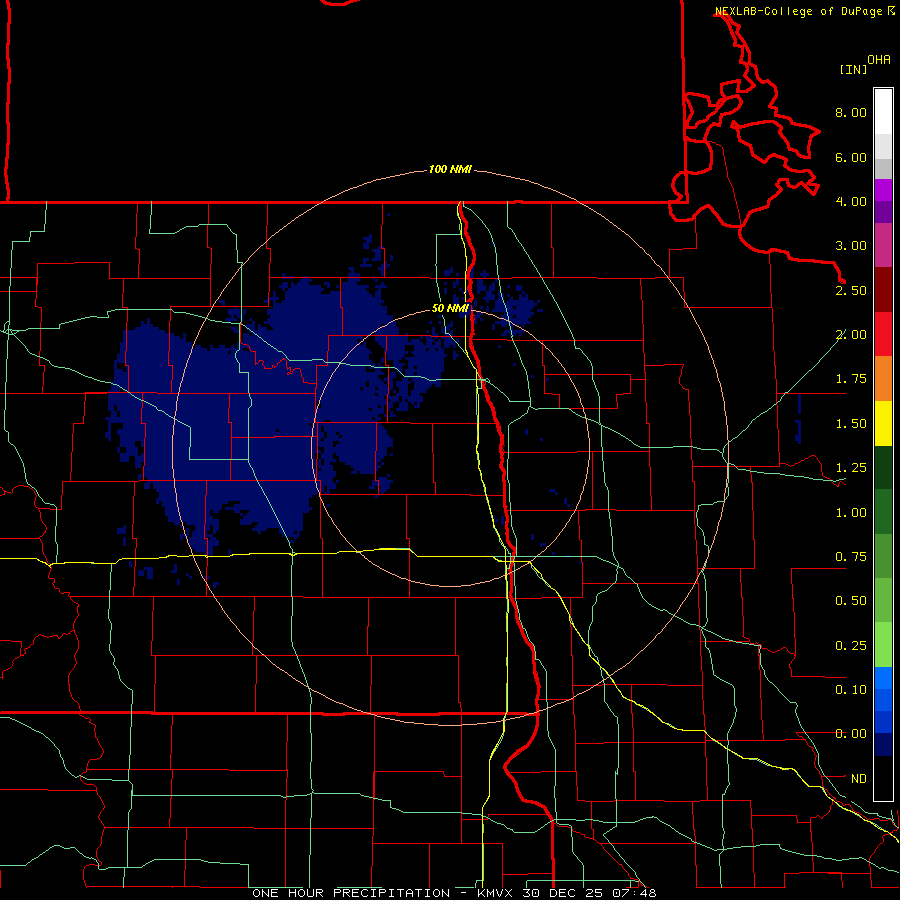Click the 0.75 legend value

tap(851, 557)
